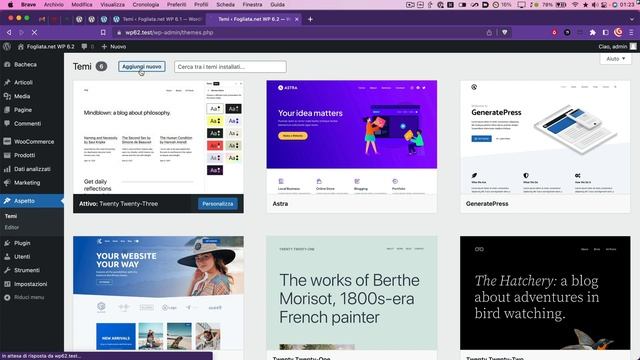This screenshot has height=360, width=640.
Task: Open the GeneratePress theme thumbnail
Action: tap(545, 137)
